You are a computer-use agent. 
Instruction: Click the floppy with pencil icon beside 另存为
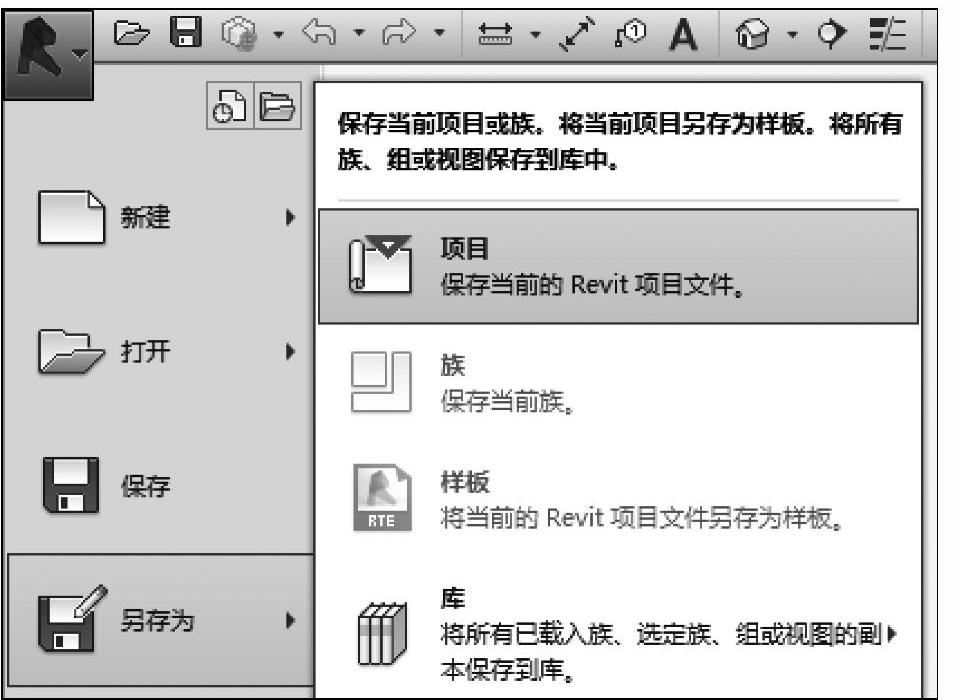72,619
